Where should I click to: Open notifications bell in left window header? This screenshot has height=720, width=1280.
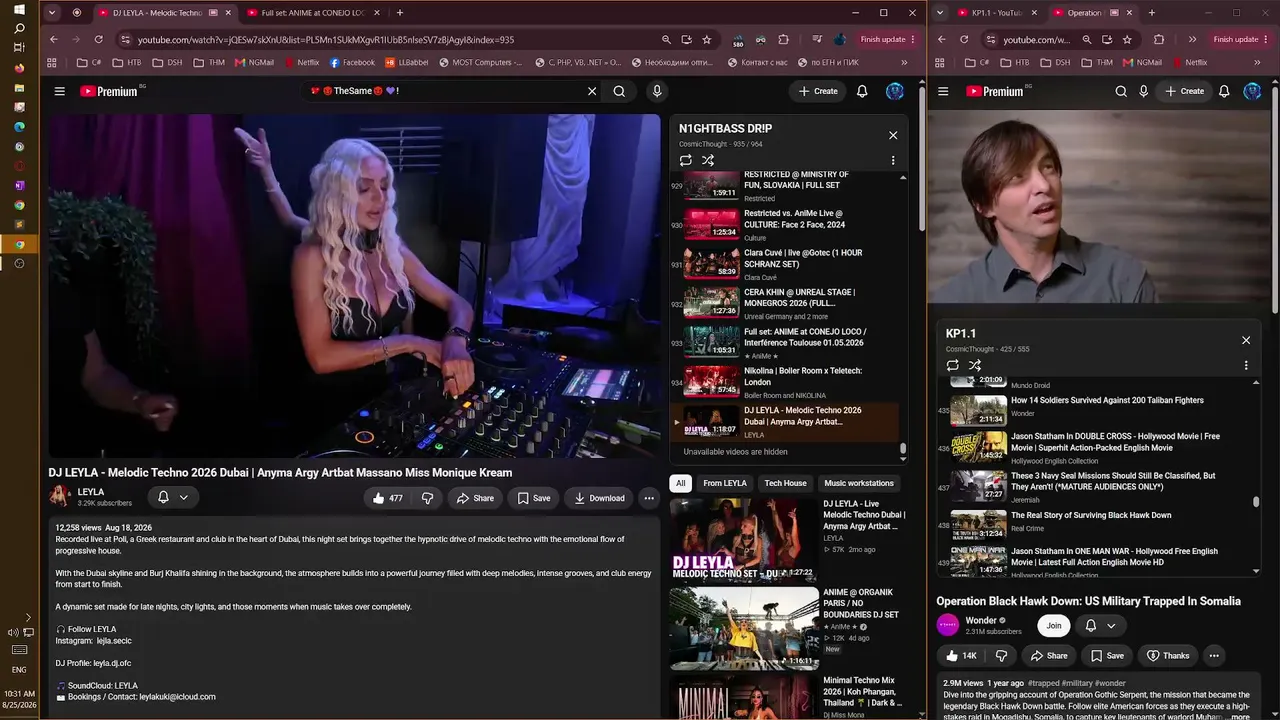coord(862,91)
